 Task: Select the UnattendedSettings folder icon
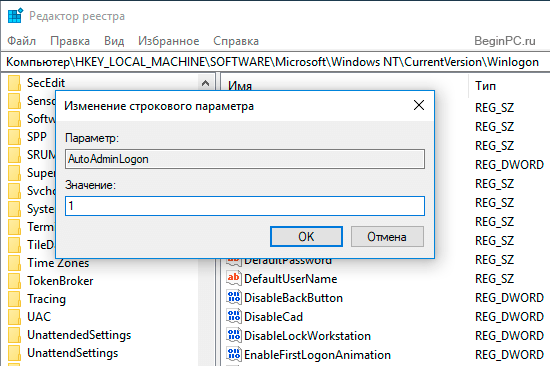pos(14,335)
